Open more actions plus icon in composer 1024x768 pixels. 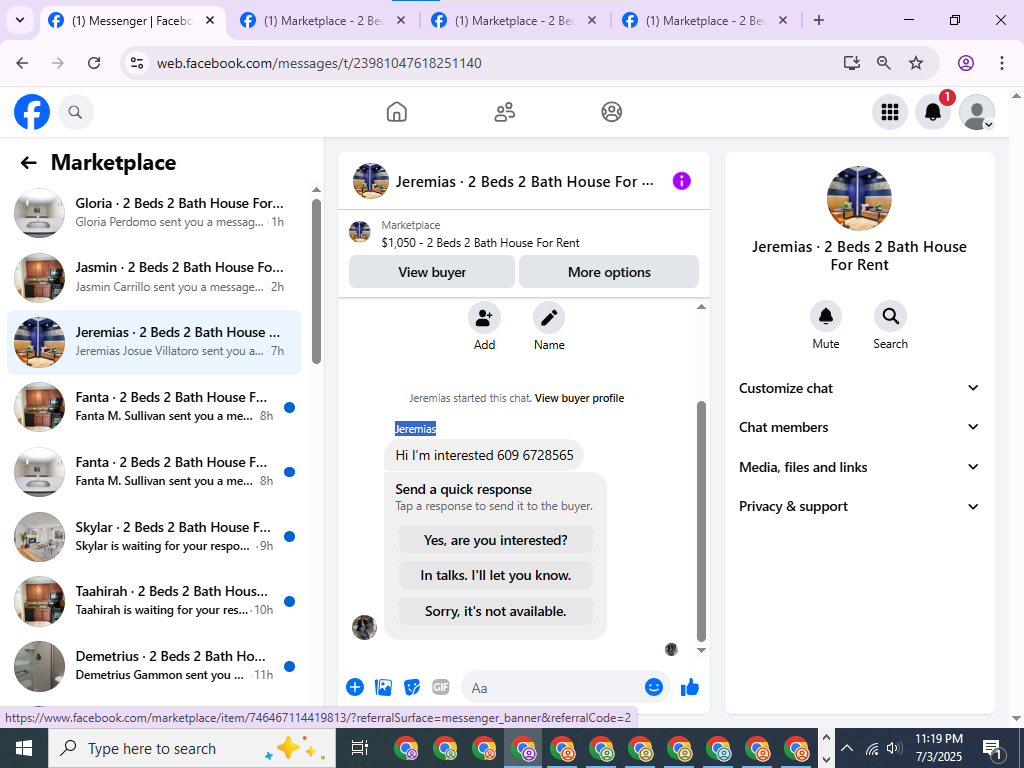(355, 687)
